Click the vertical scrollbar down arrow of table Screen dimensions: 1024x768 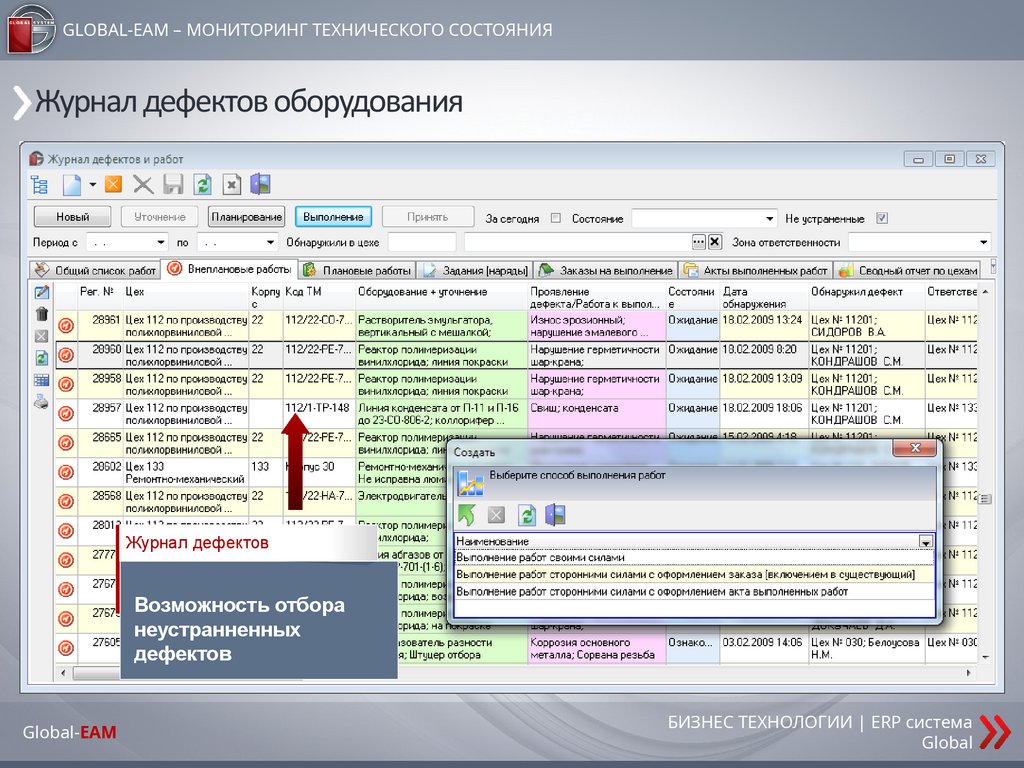click(985, 658)
